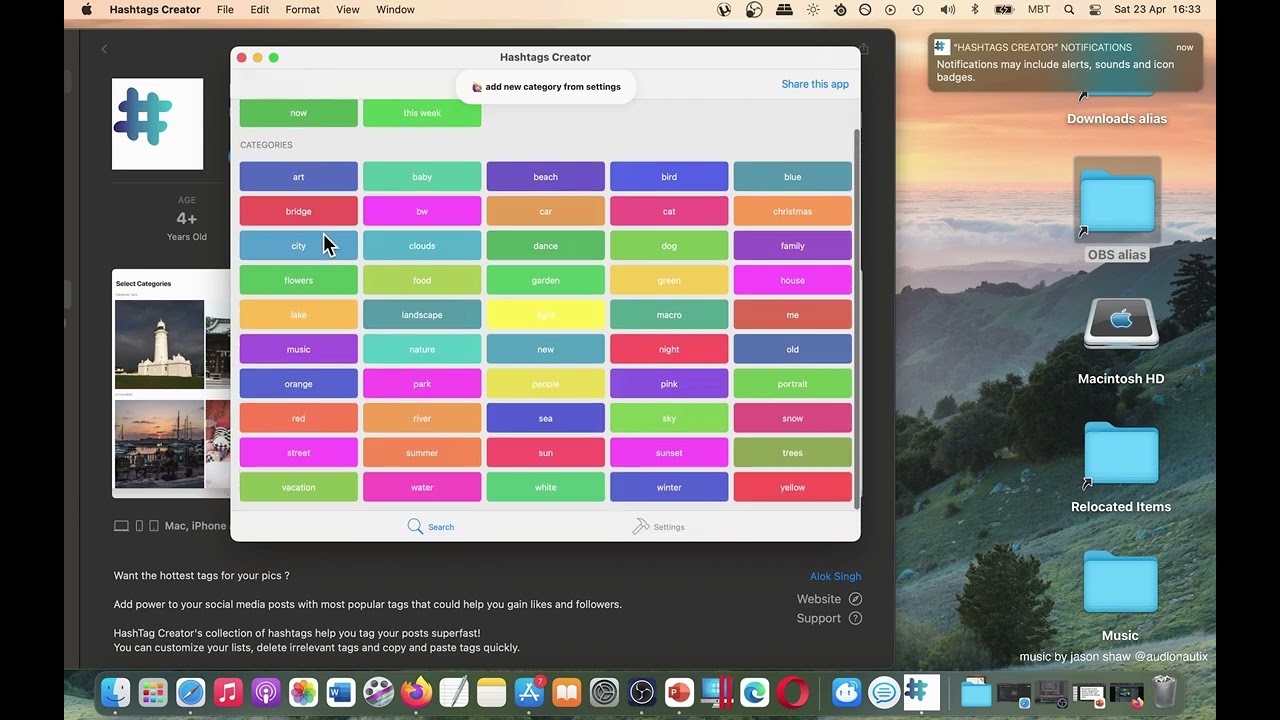
Task: Click the Hashtags Creator window scrollbar
Action: click(856, 318)
